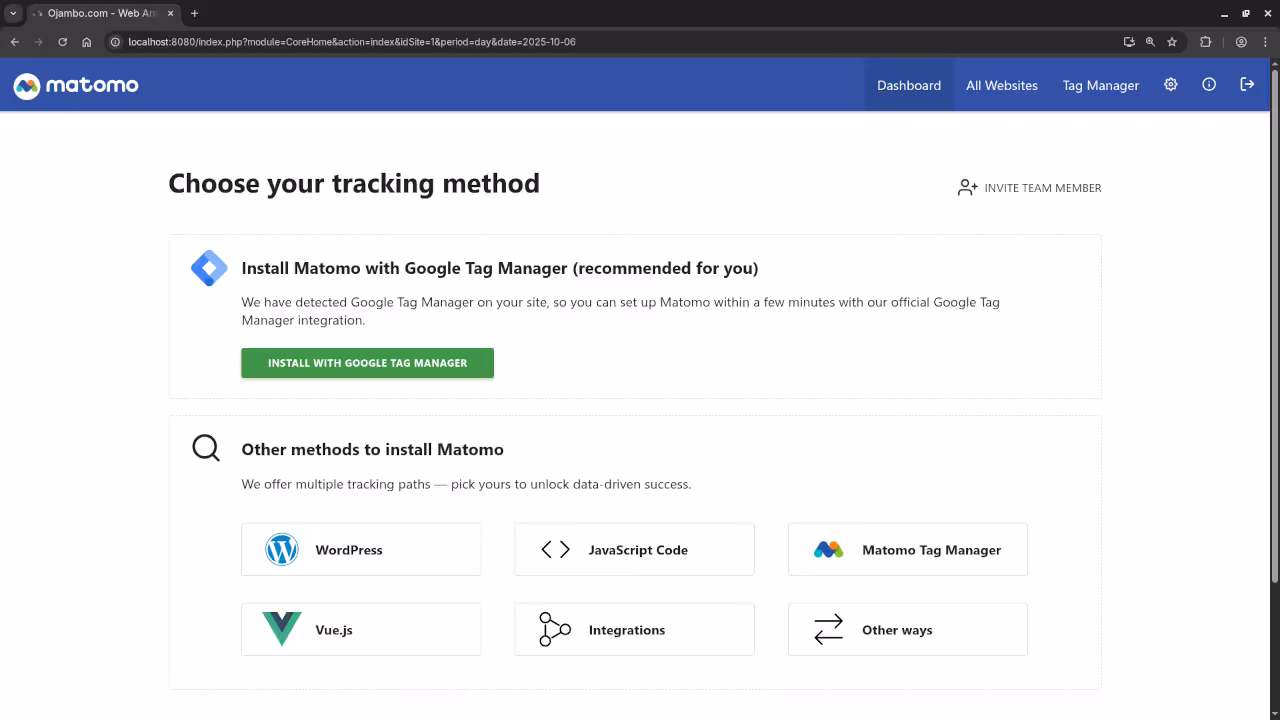Reload the page with browser refresh button
Image resolution: width=1280 pixels, height=720 pixels.
tap(62, 42)
